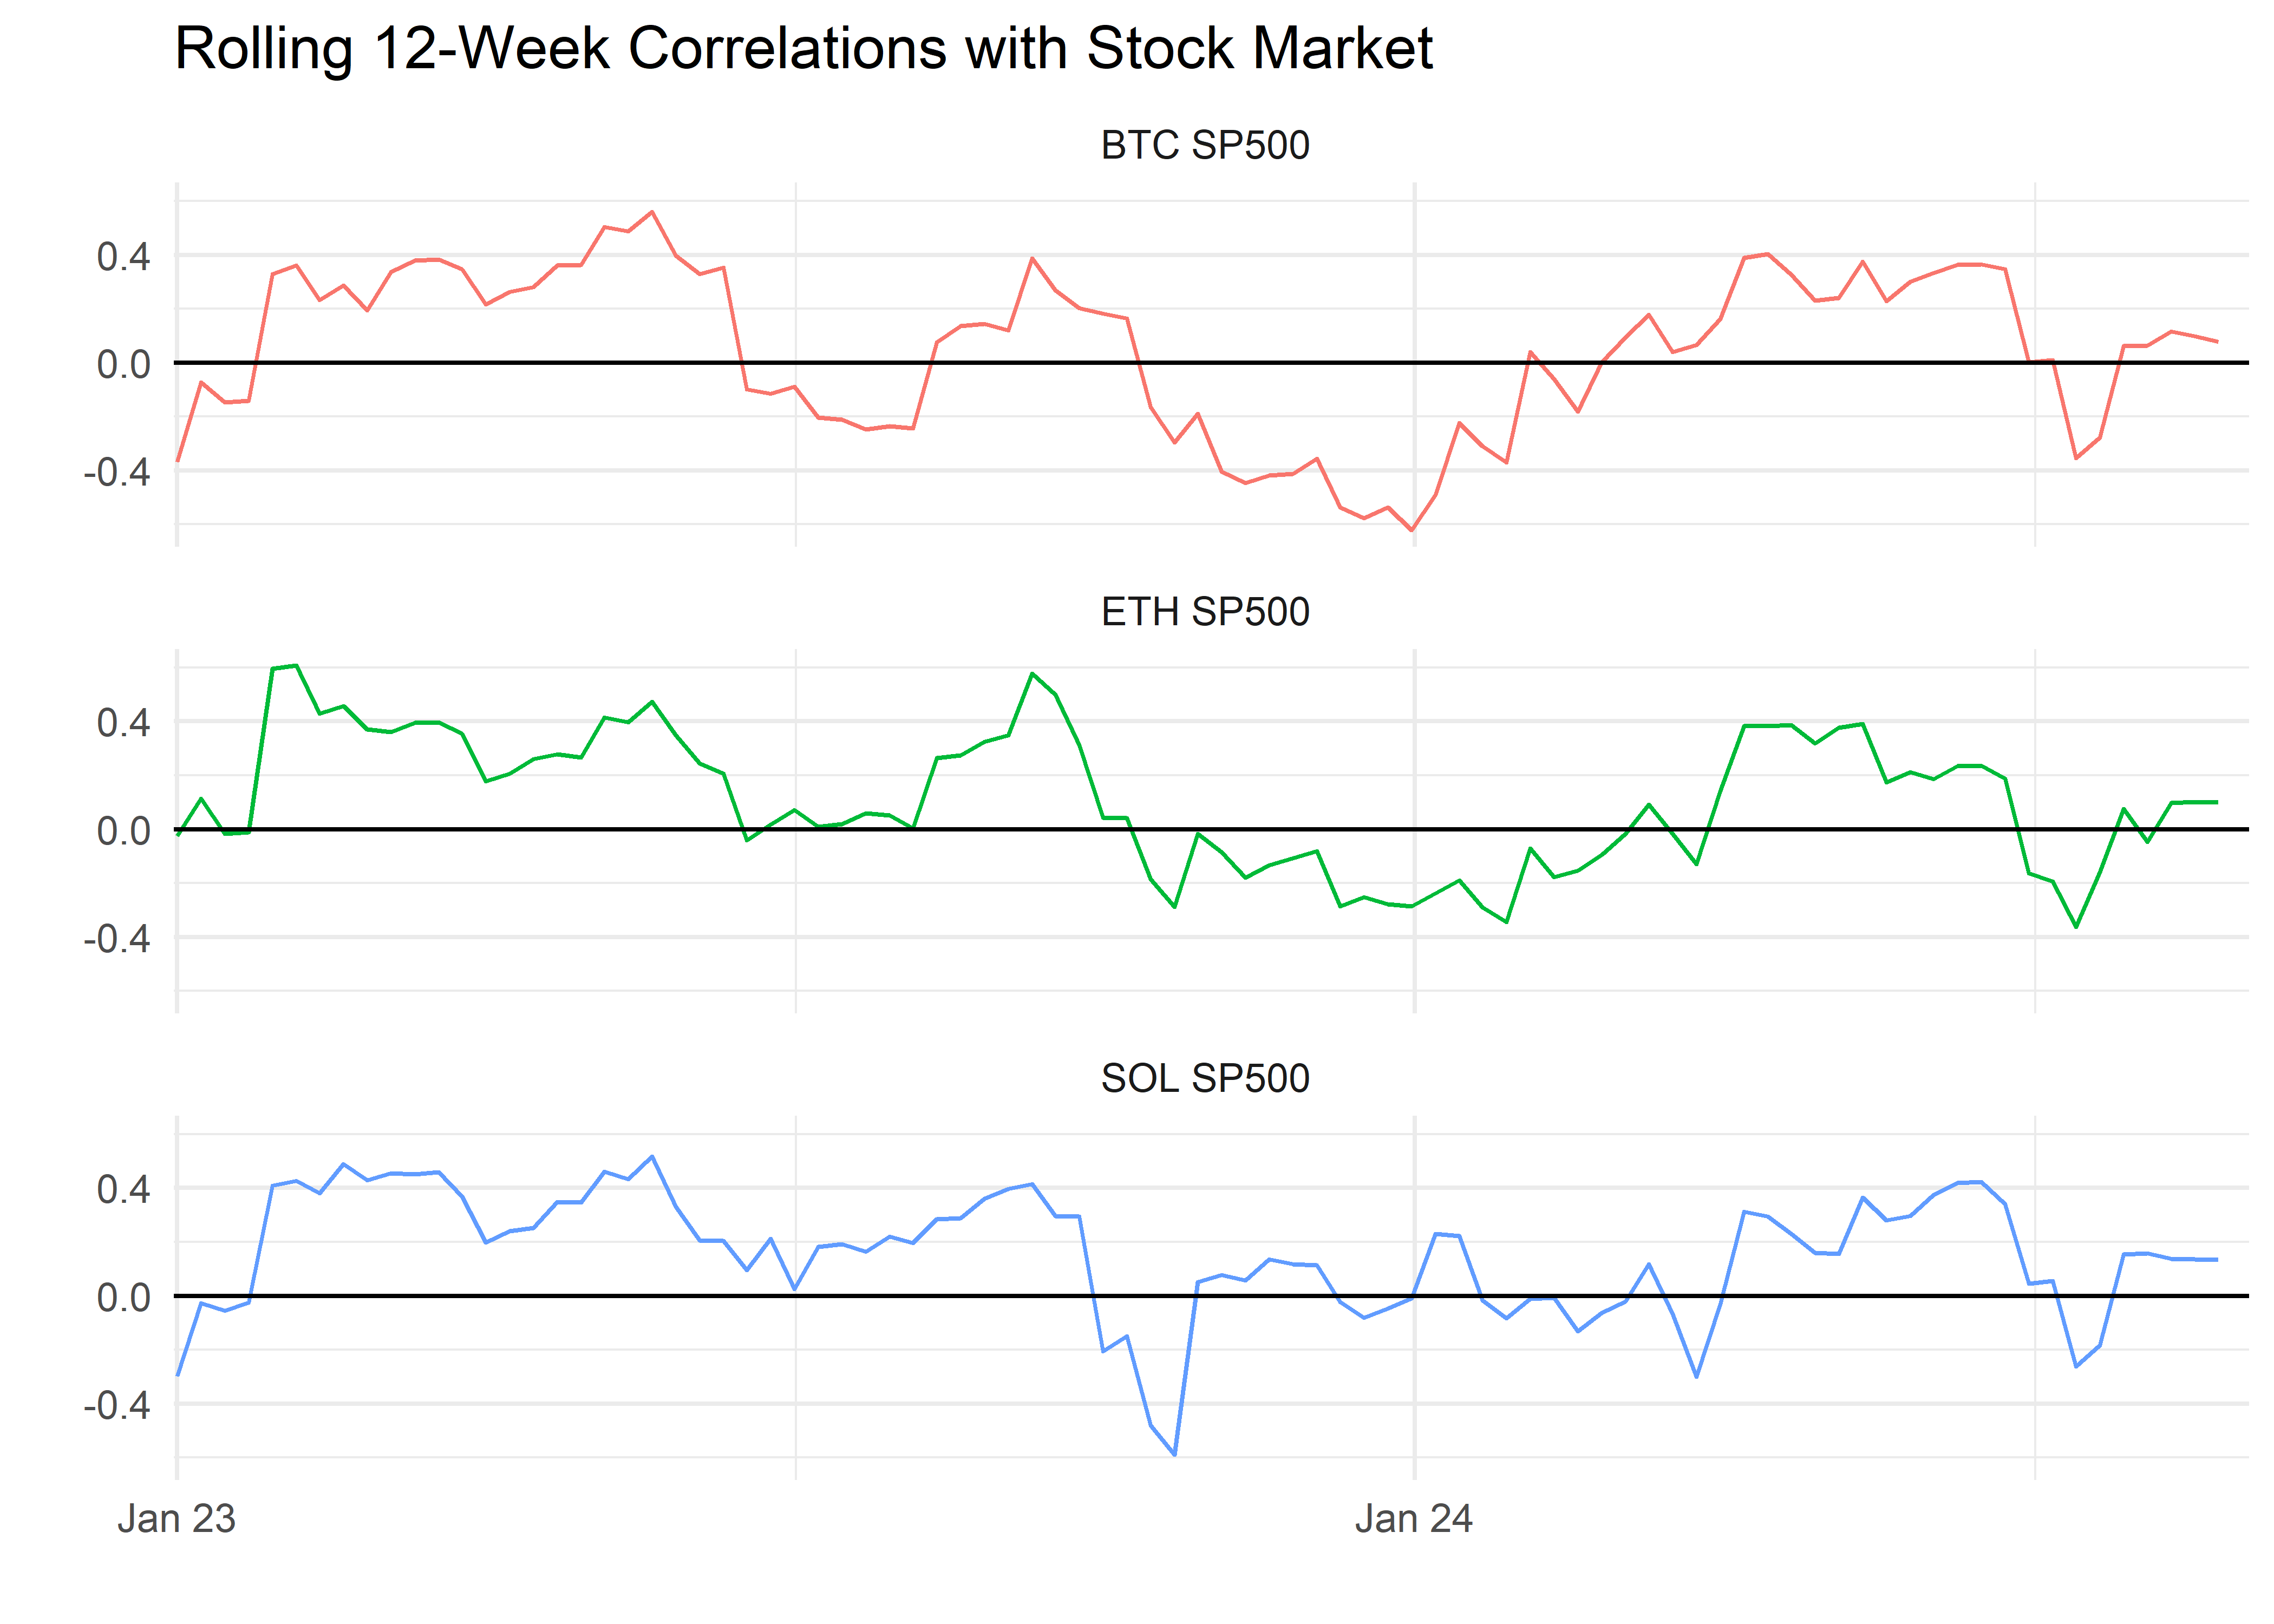This screenshot has width=2274, height=1624.
Task: Click the -0.4 y-axis label in SOL panel
Action: 117,1405
